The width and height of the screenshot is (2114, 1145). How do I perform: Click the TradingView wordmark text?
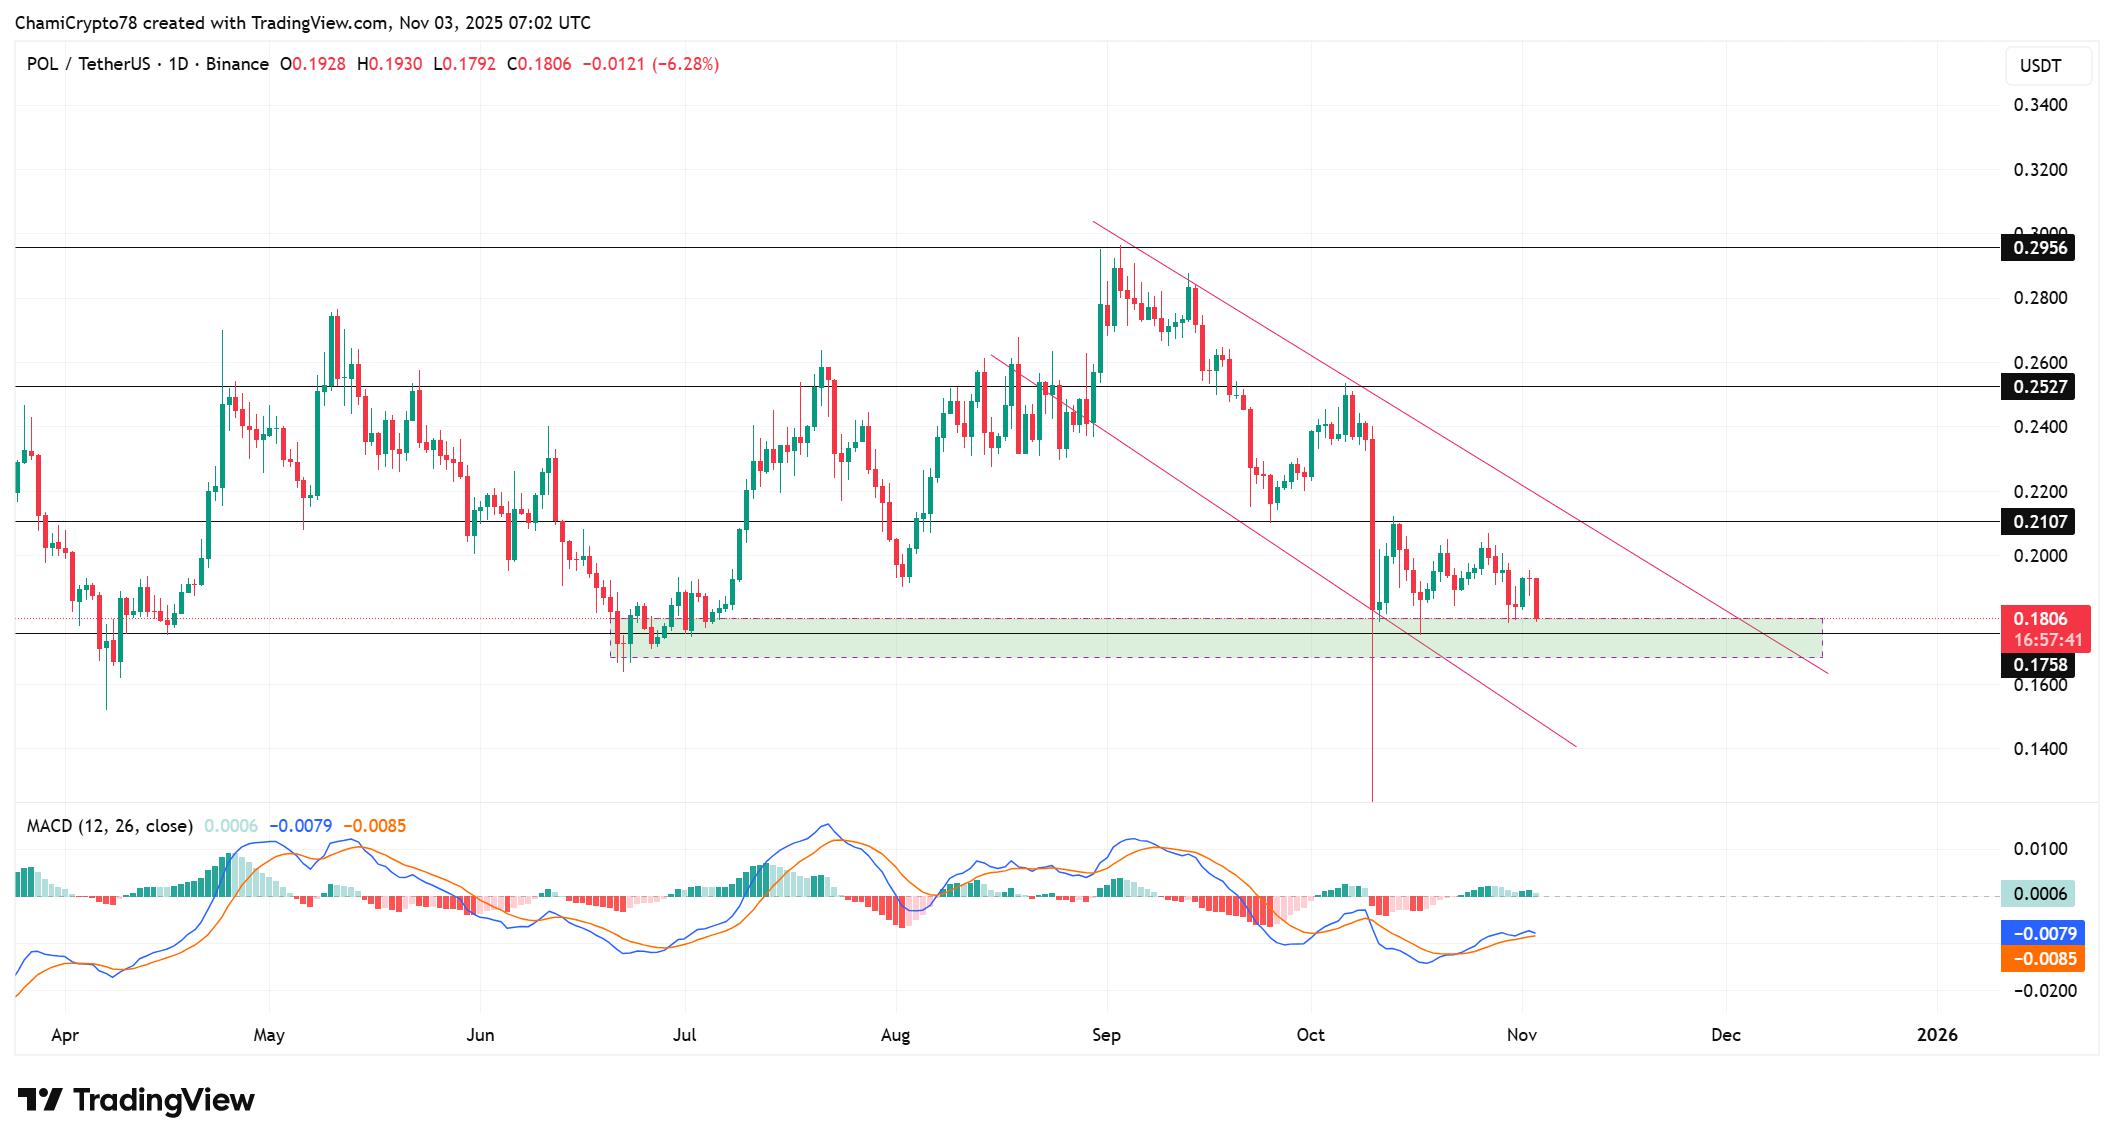click(x=164, y=1100)
